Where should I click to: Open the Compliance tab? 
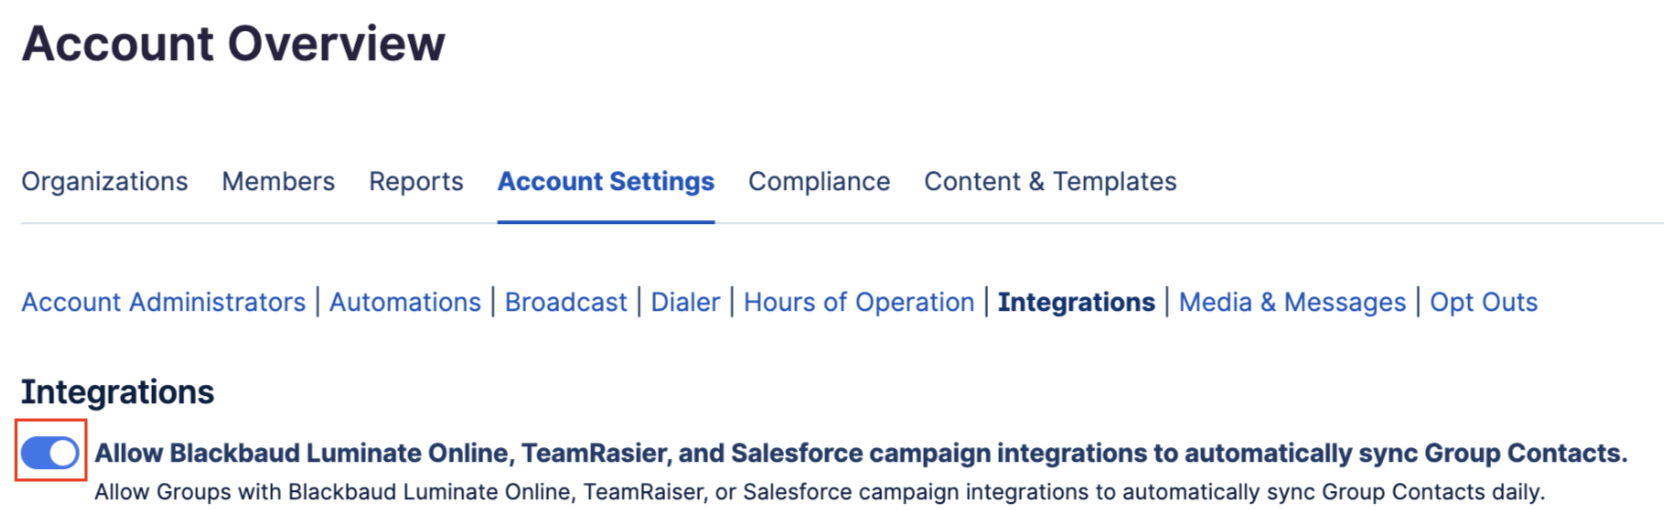tap(819, 181)
